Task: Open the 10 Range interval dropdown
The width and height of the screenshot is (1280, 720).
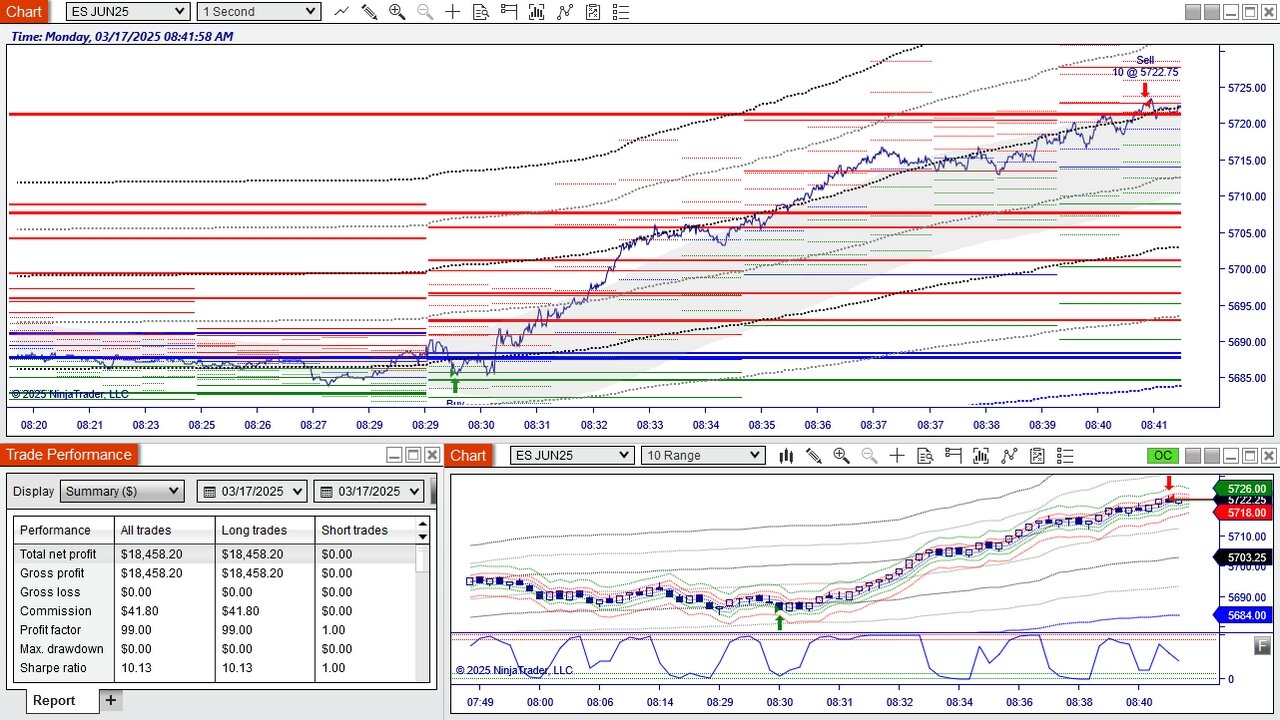Action: (x=703, y=455)
